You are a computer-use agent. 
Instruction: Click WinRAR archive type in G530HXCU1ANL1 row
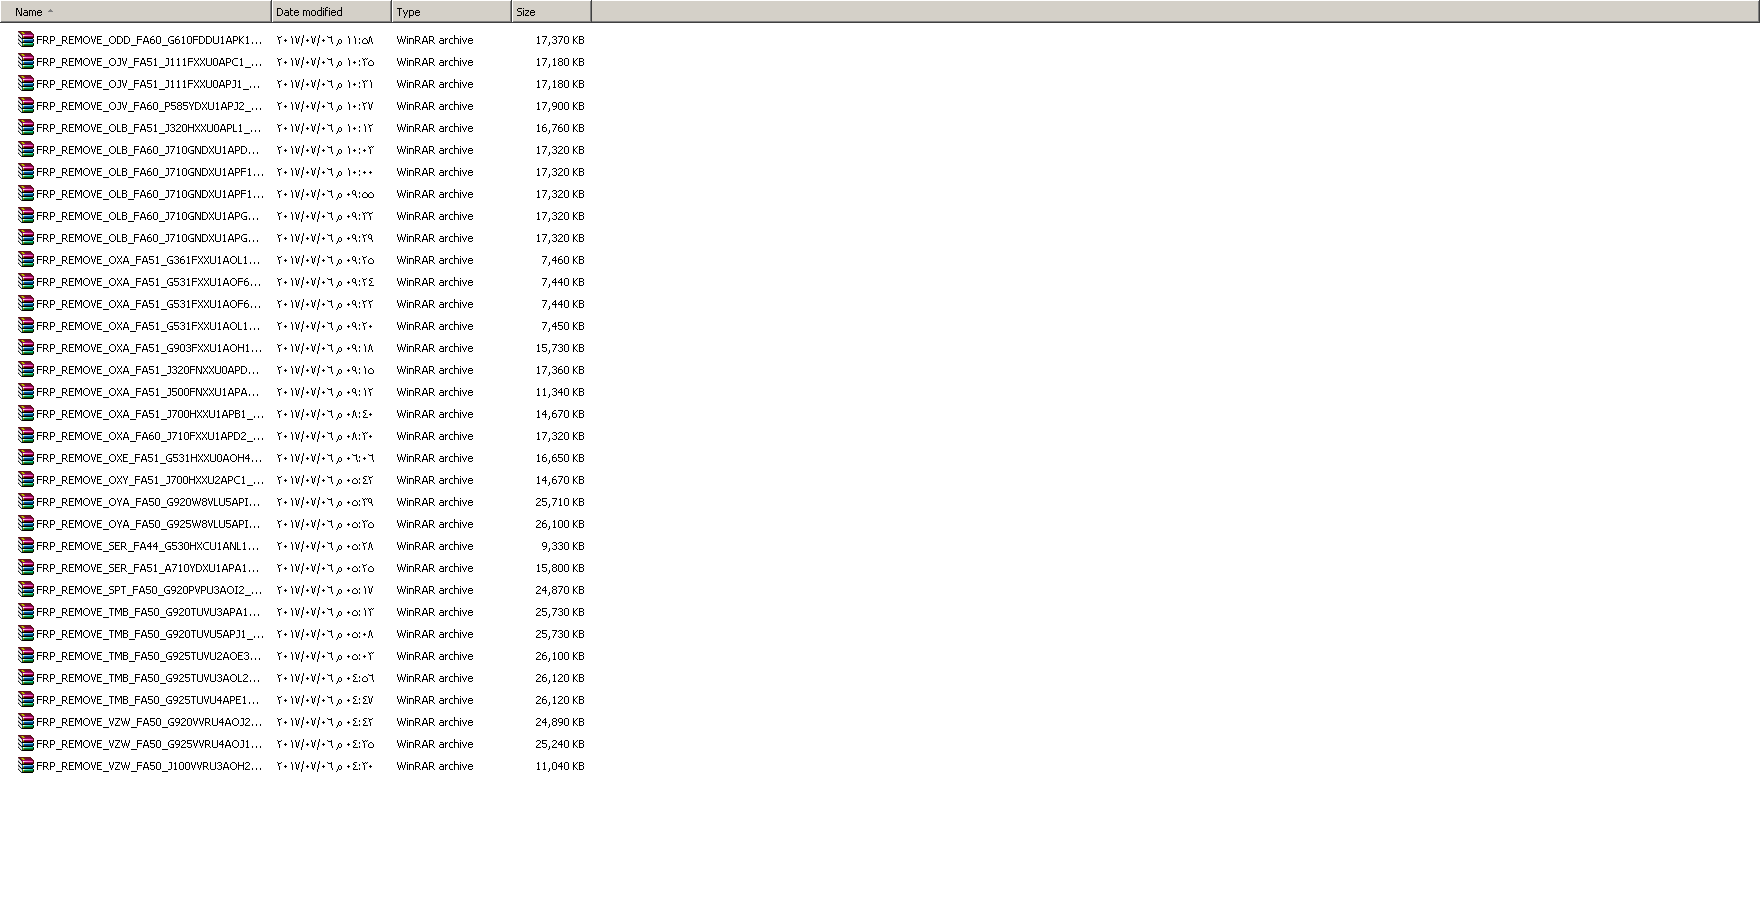[435, 546]
